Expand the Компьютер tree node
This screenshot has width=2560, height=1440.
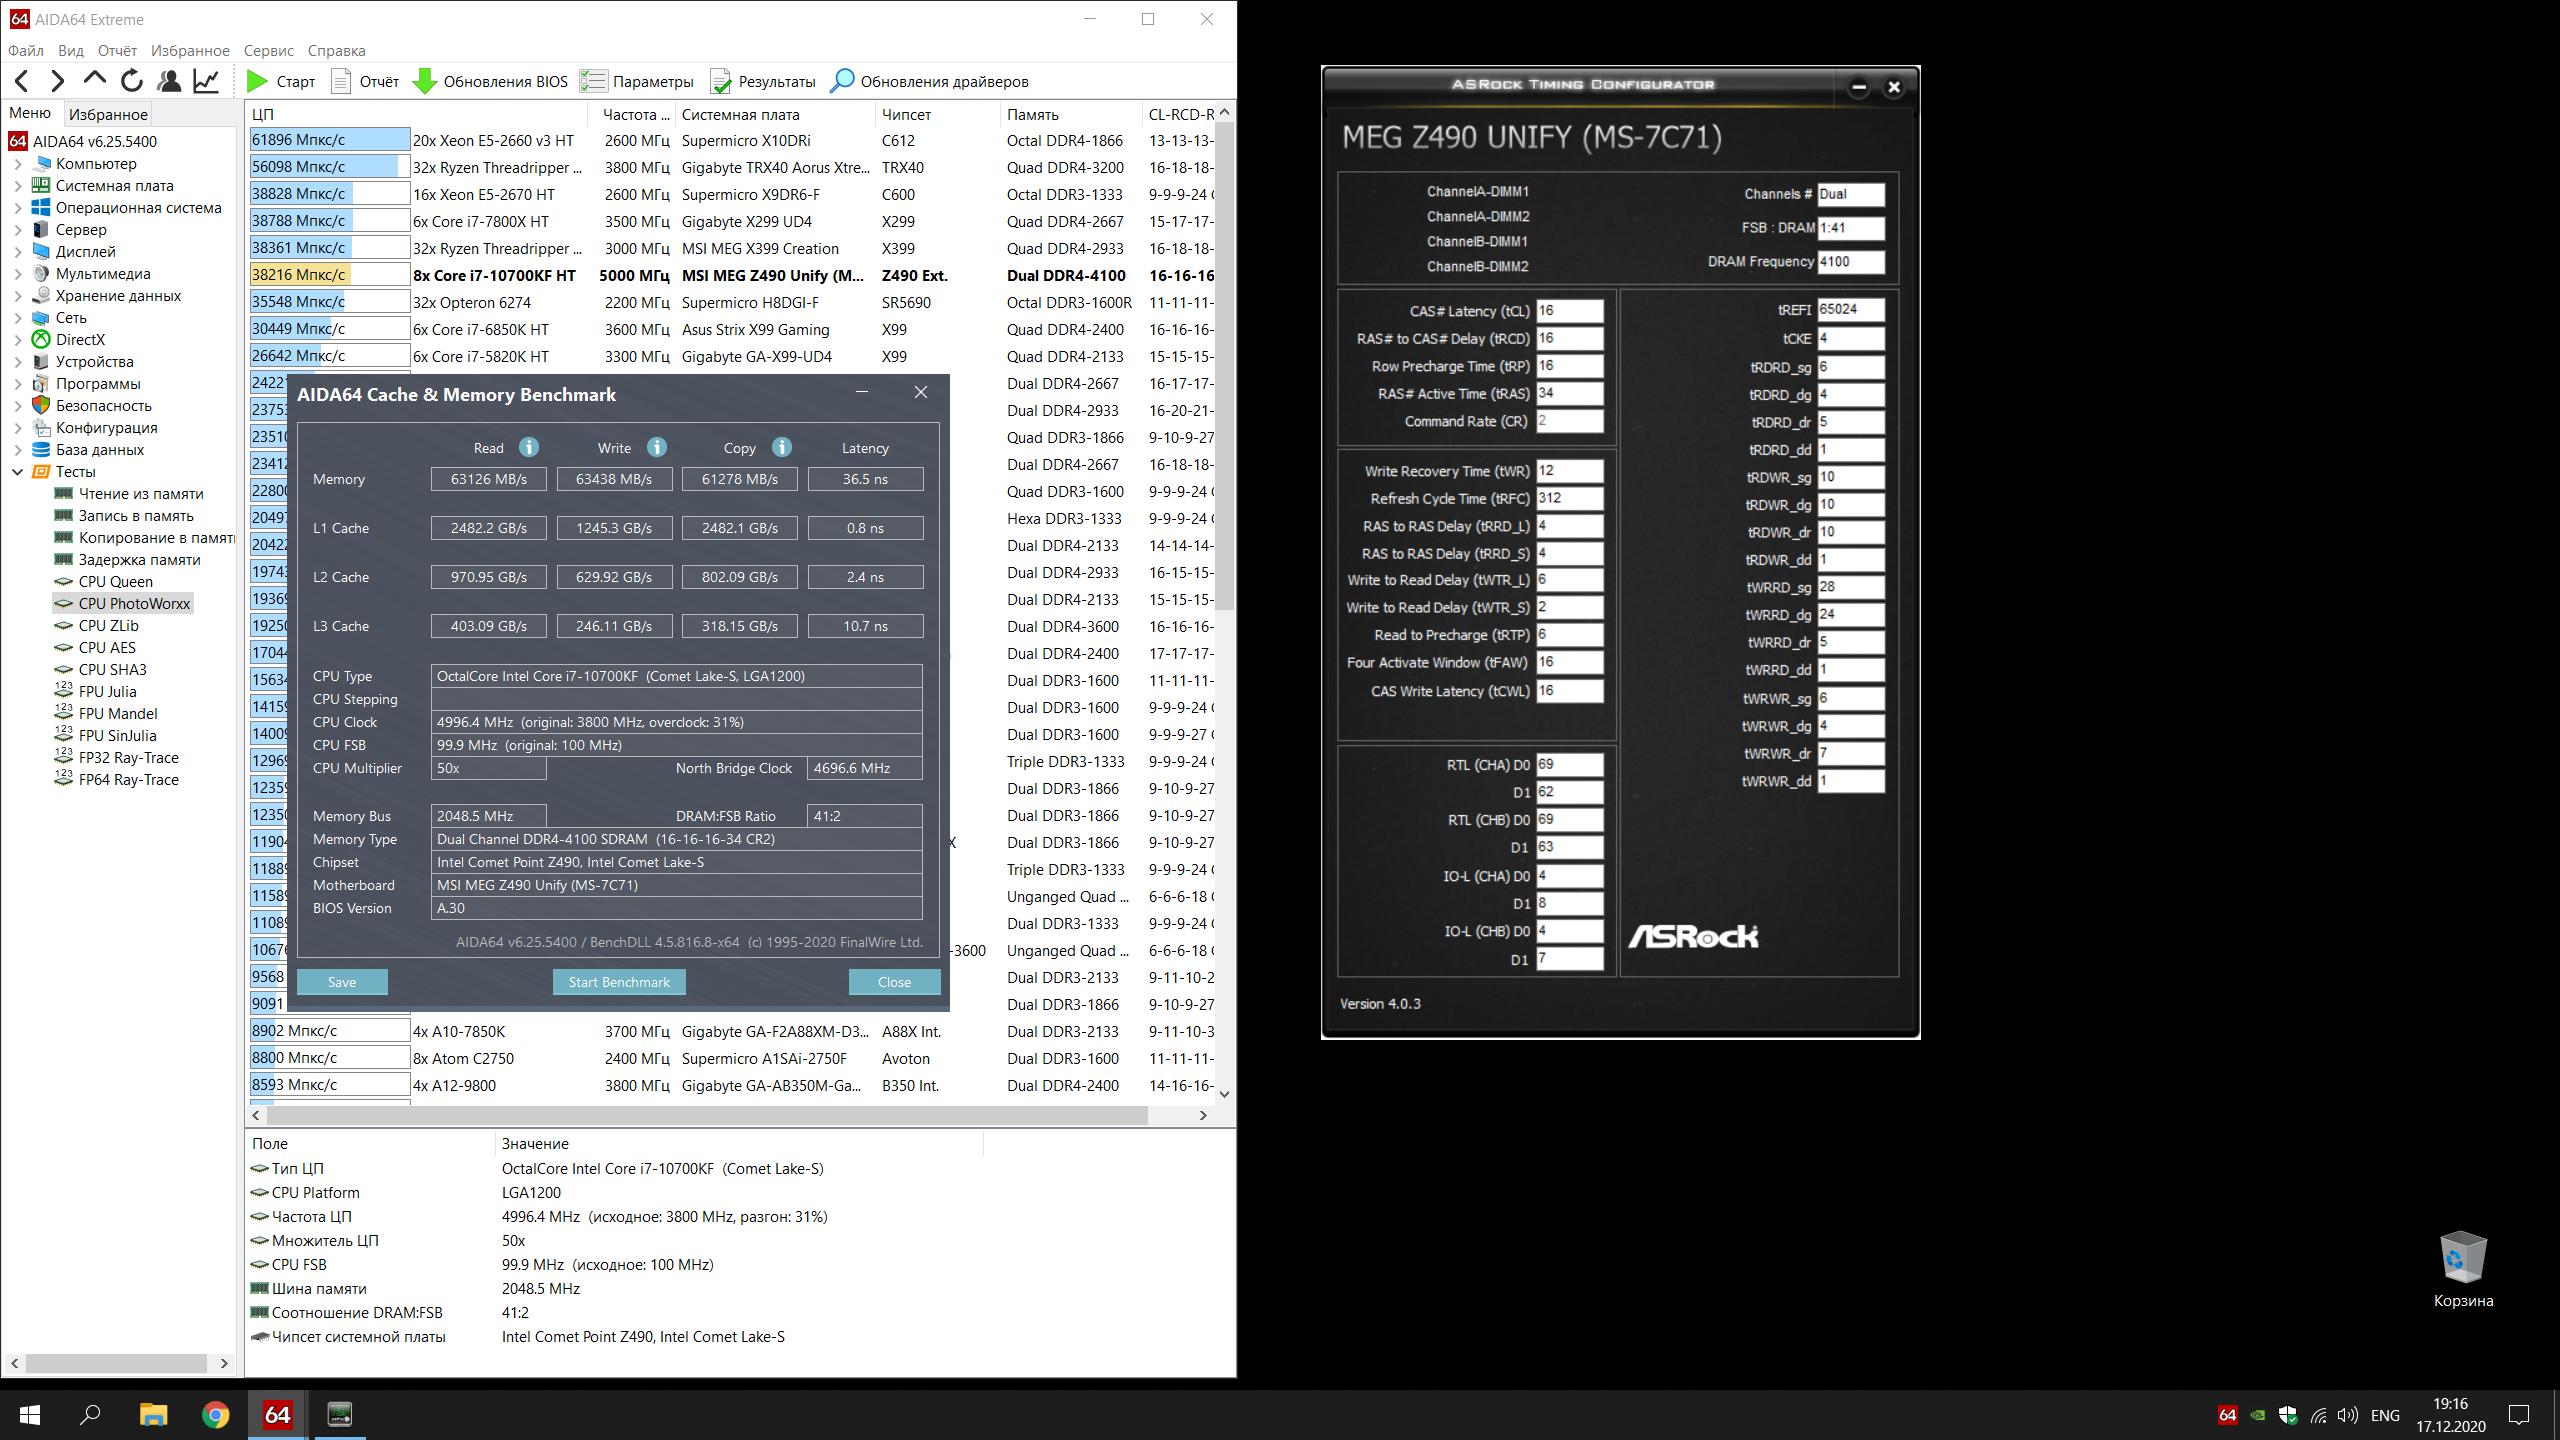coord(18,164)
